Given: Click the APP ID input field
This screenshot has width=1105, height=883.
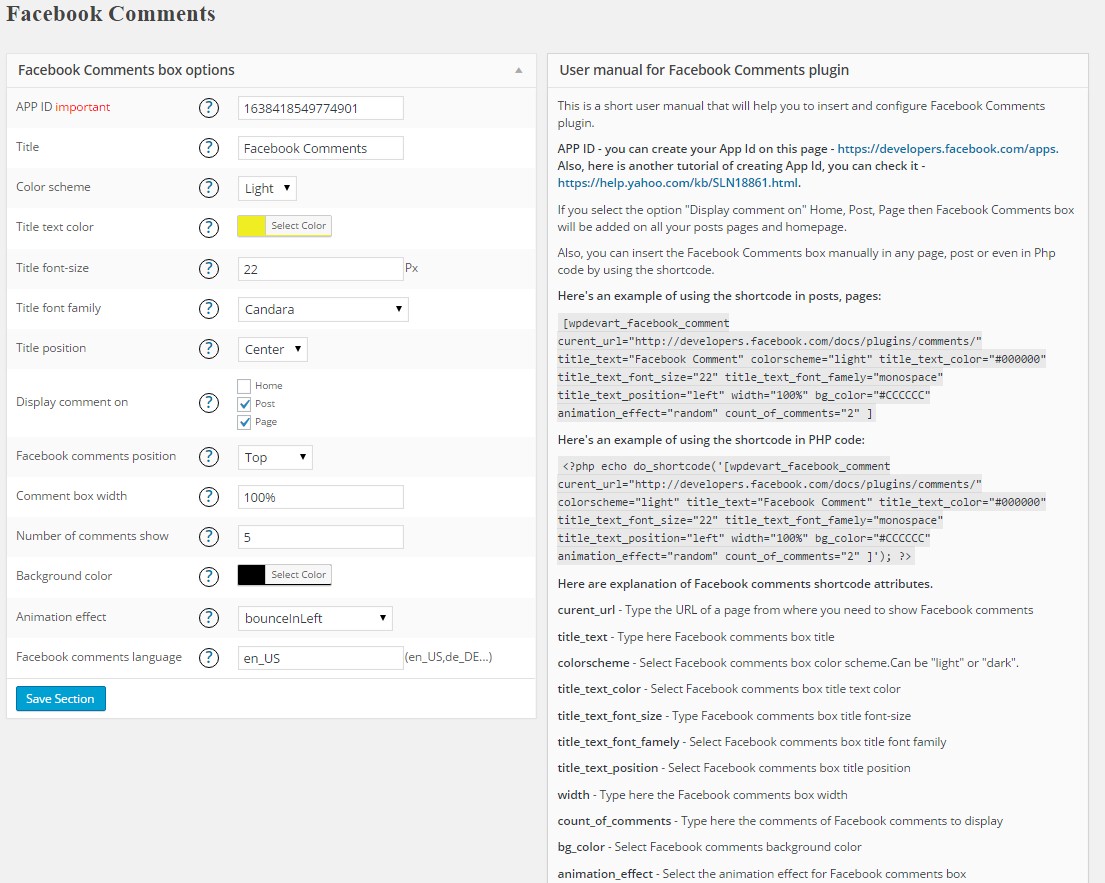Looking at the screenshot, I should click(x=321, y=108).
